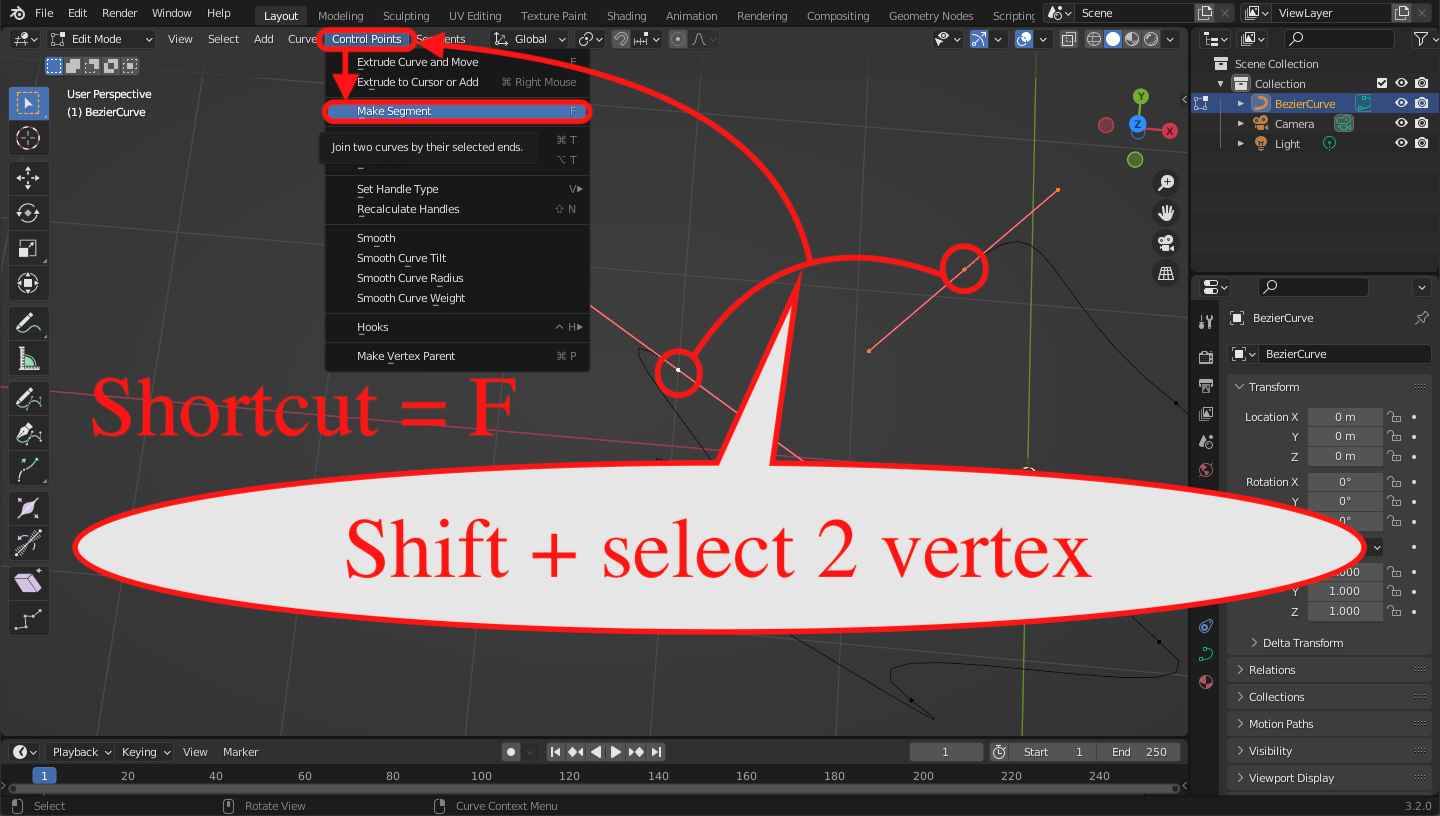Click the Blender logo menu

pos(17,13)
